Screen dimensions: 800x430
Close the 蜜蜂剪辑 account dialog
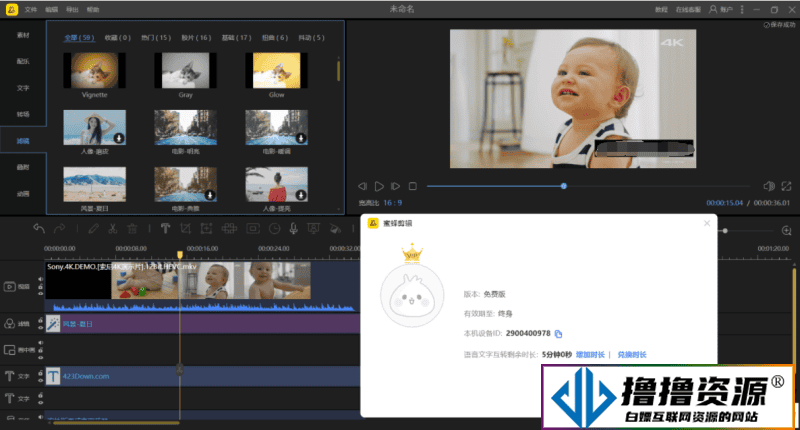pos(707,223)
